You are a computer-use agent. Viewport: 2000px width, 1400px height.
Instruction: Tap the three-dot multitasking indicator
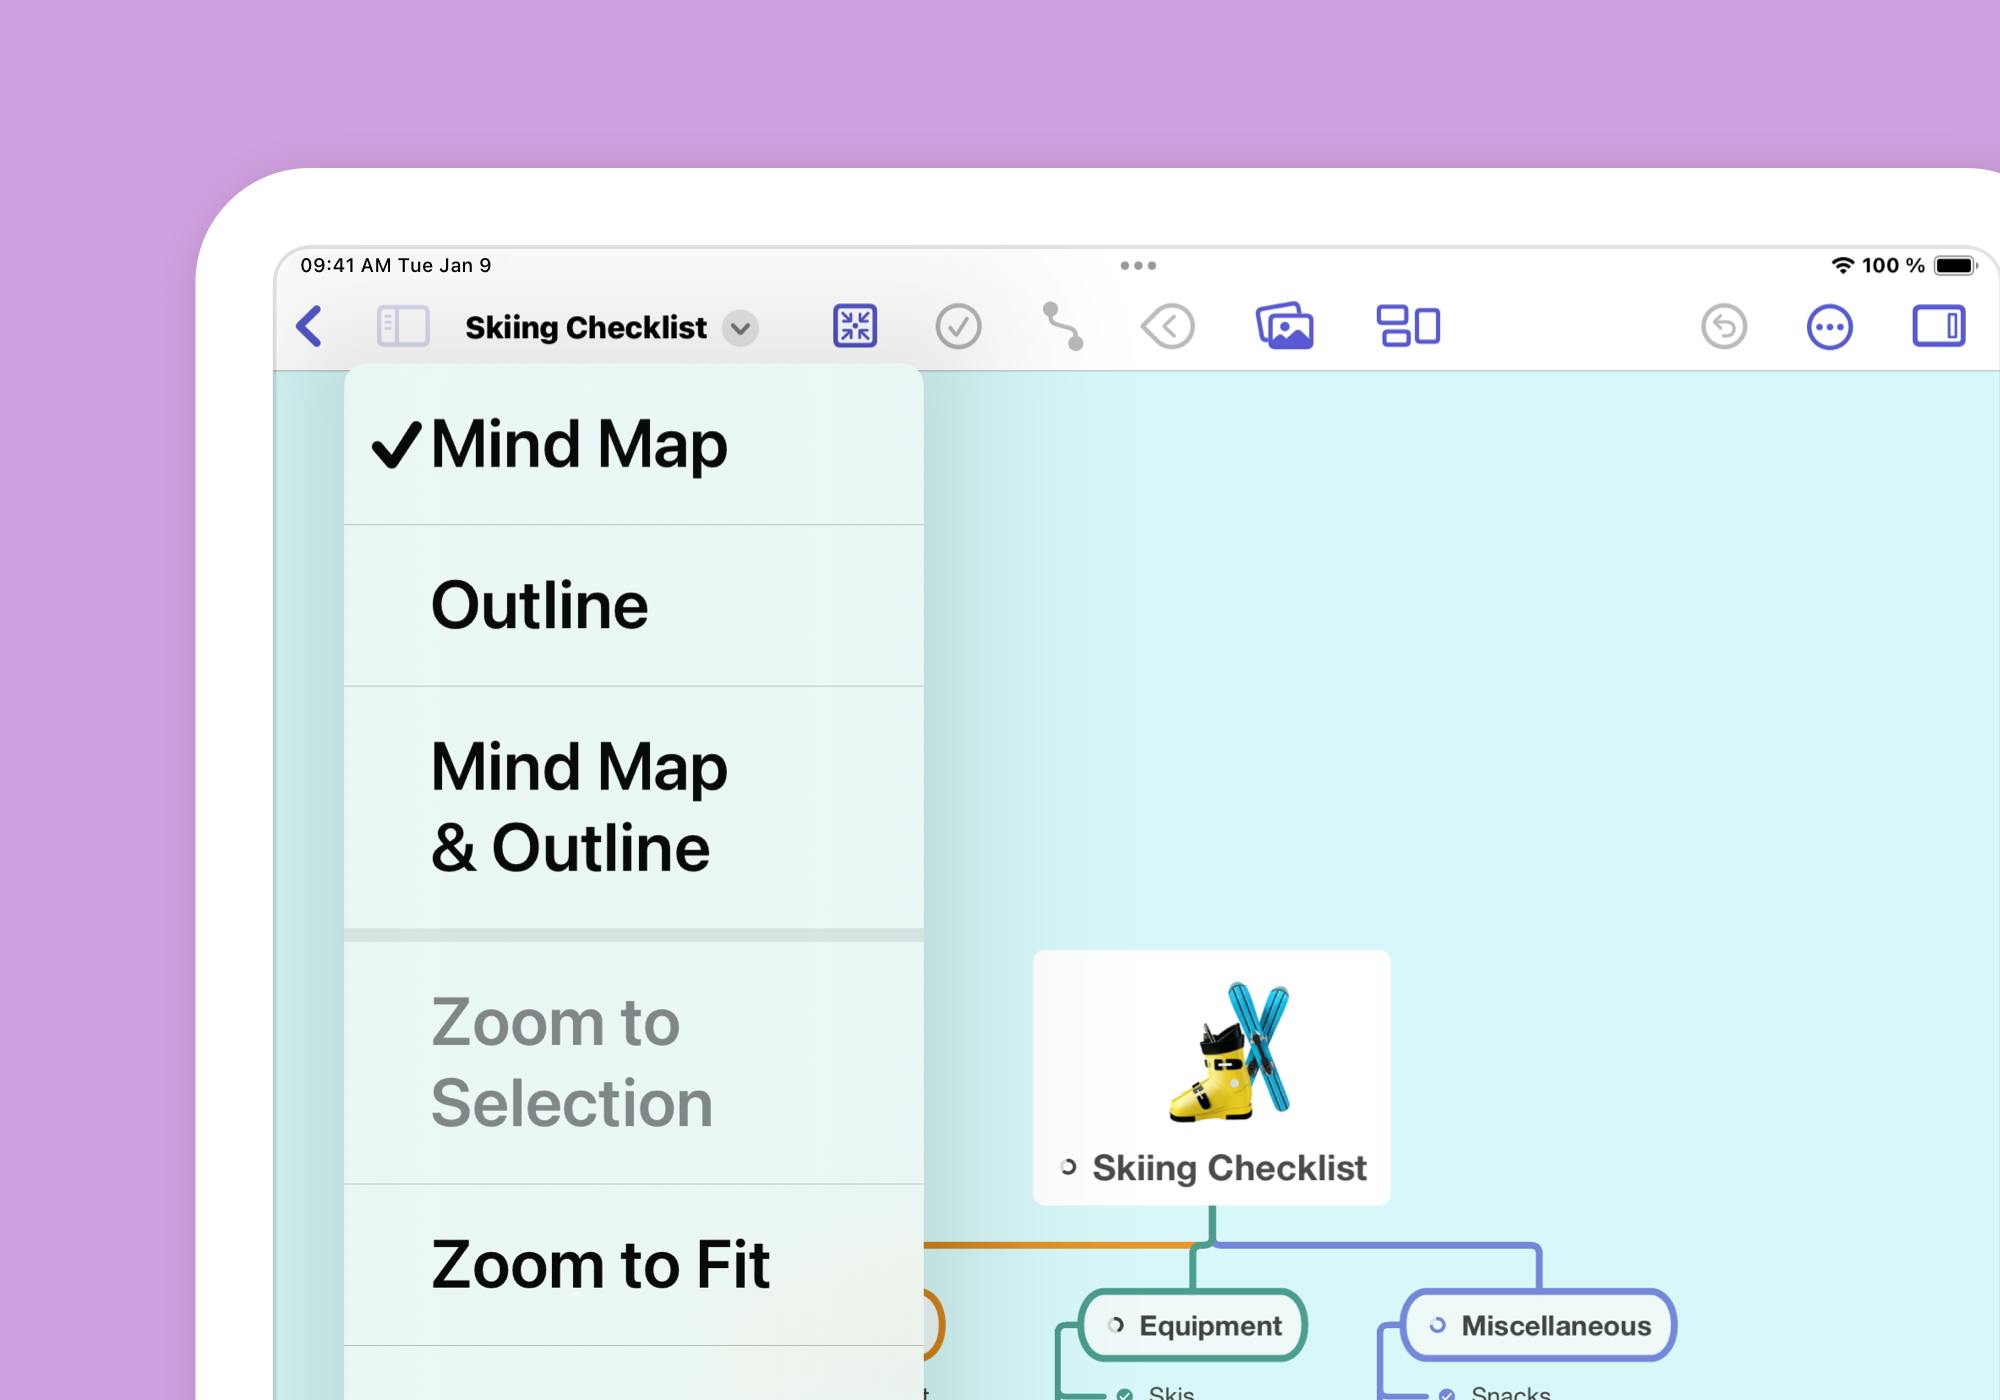(1138, 265)
